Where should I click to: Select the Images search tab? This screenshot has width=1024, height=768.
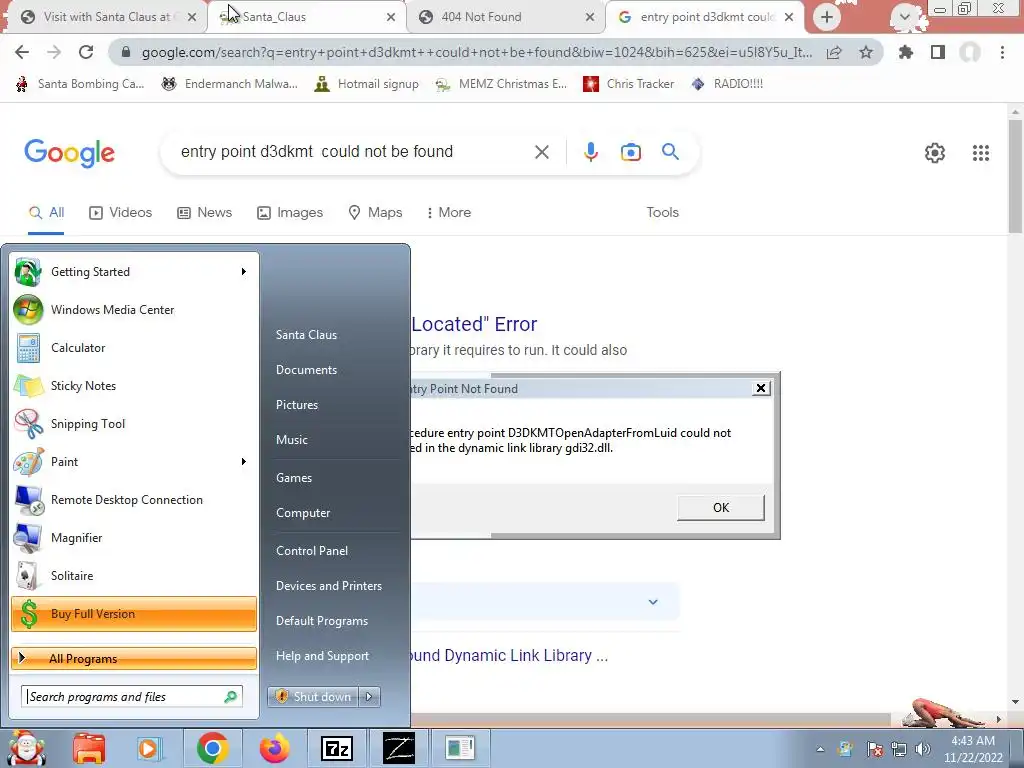pyautogui.click(x=290, y=212)
